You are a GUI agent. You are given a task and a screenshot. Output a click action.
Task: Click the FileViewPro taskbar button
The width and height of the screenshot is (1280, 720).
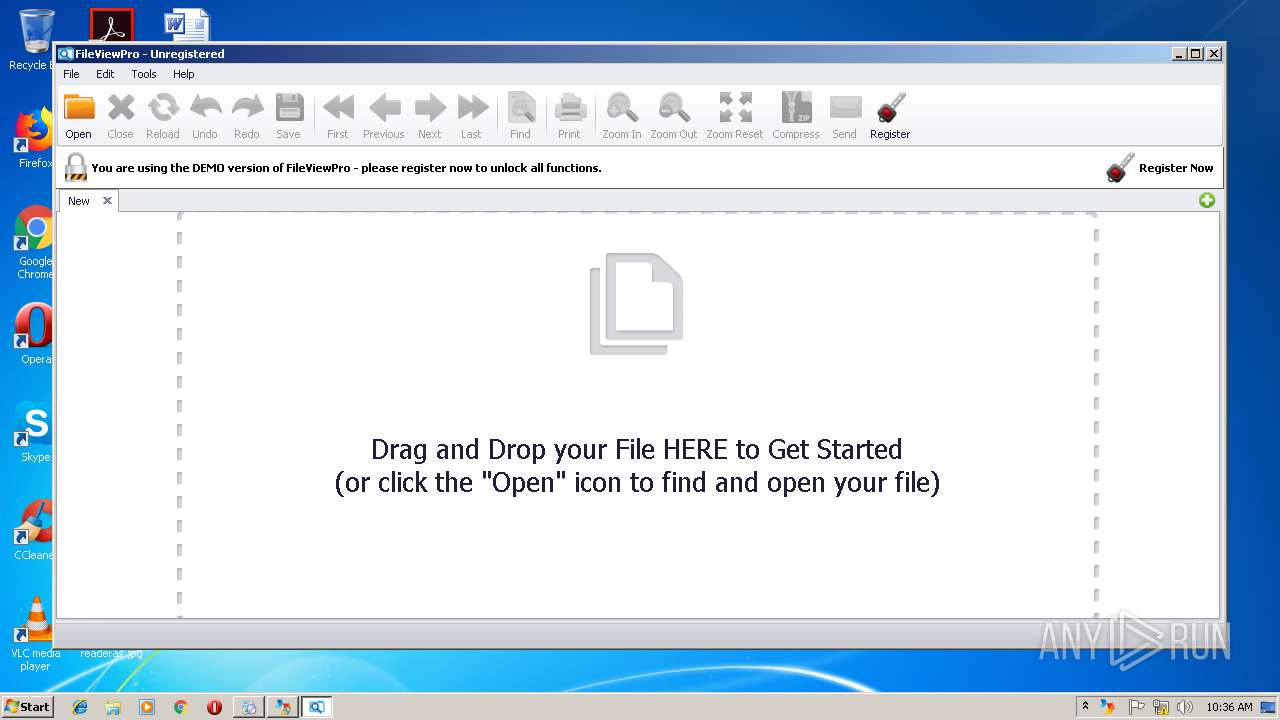316,707
